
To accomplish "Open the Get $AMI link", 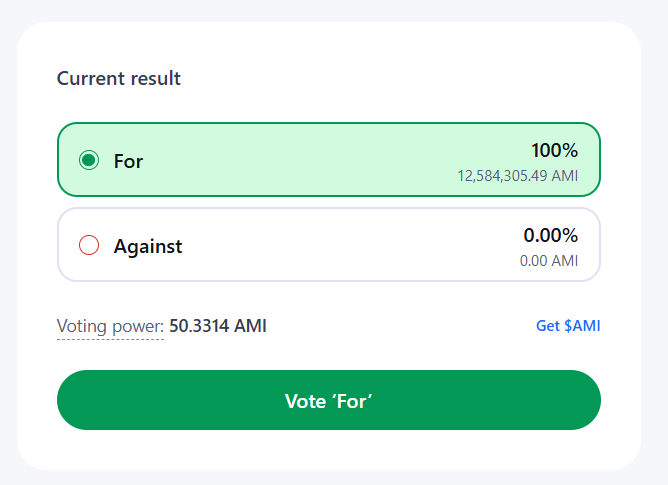I will click(x=568, y=326).
